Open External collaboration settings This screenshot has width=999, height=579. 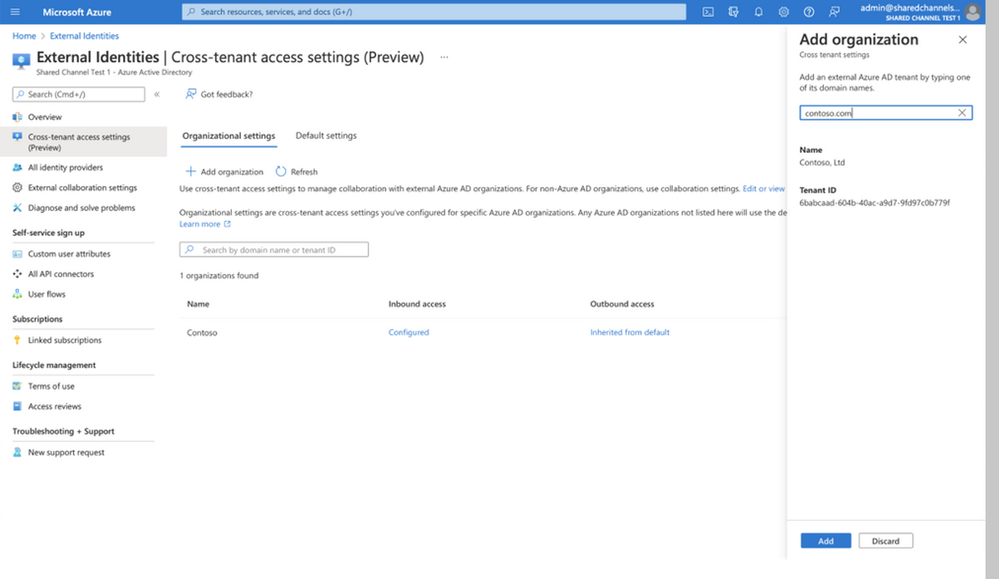pyautogui.click(x=83, y=188)
